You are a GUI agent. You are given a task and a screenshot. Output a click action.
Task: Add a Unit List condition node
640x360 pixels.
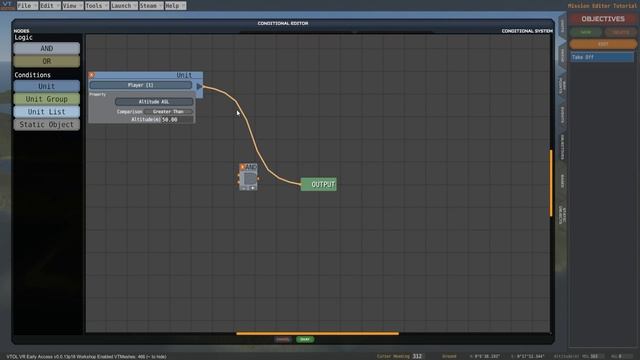[x=47, y=111]
